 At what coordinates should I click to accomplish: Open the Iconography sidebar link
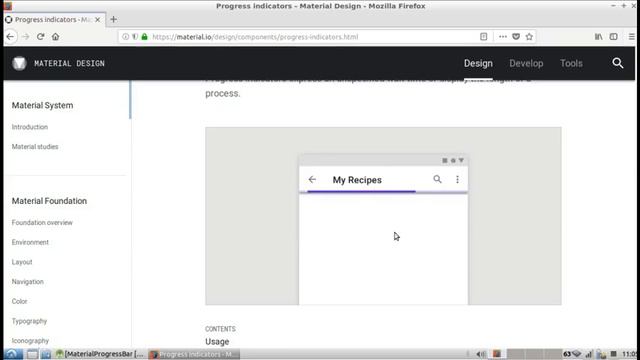point(30,341)
